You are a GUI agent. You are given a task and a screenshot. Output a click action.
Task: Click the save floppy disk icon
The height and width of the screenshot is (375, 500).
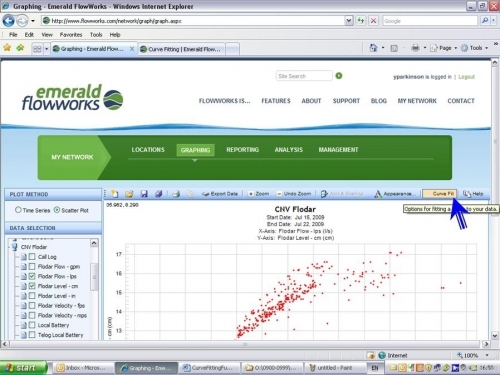(x=144, y=194)
